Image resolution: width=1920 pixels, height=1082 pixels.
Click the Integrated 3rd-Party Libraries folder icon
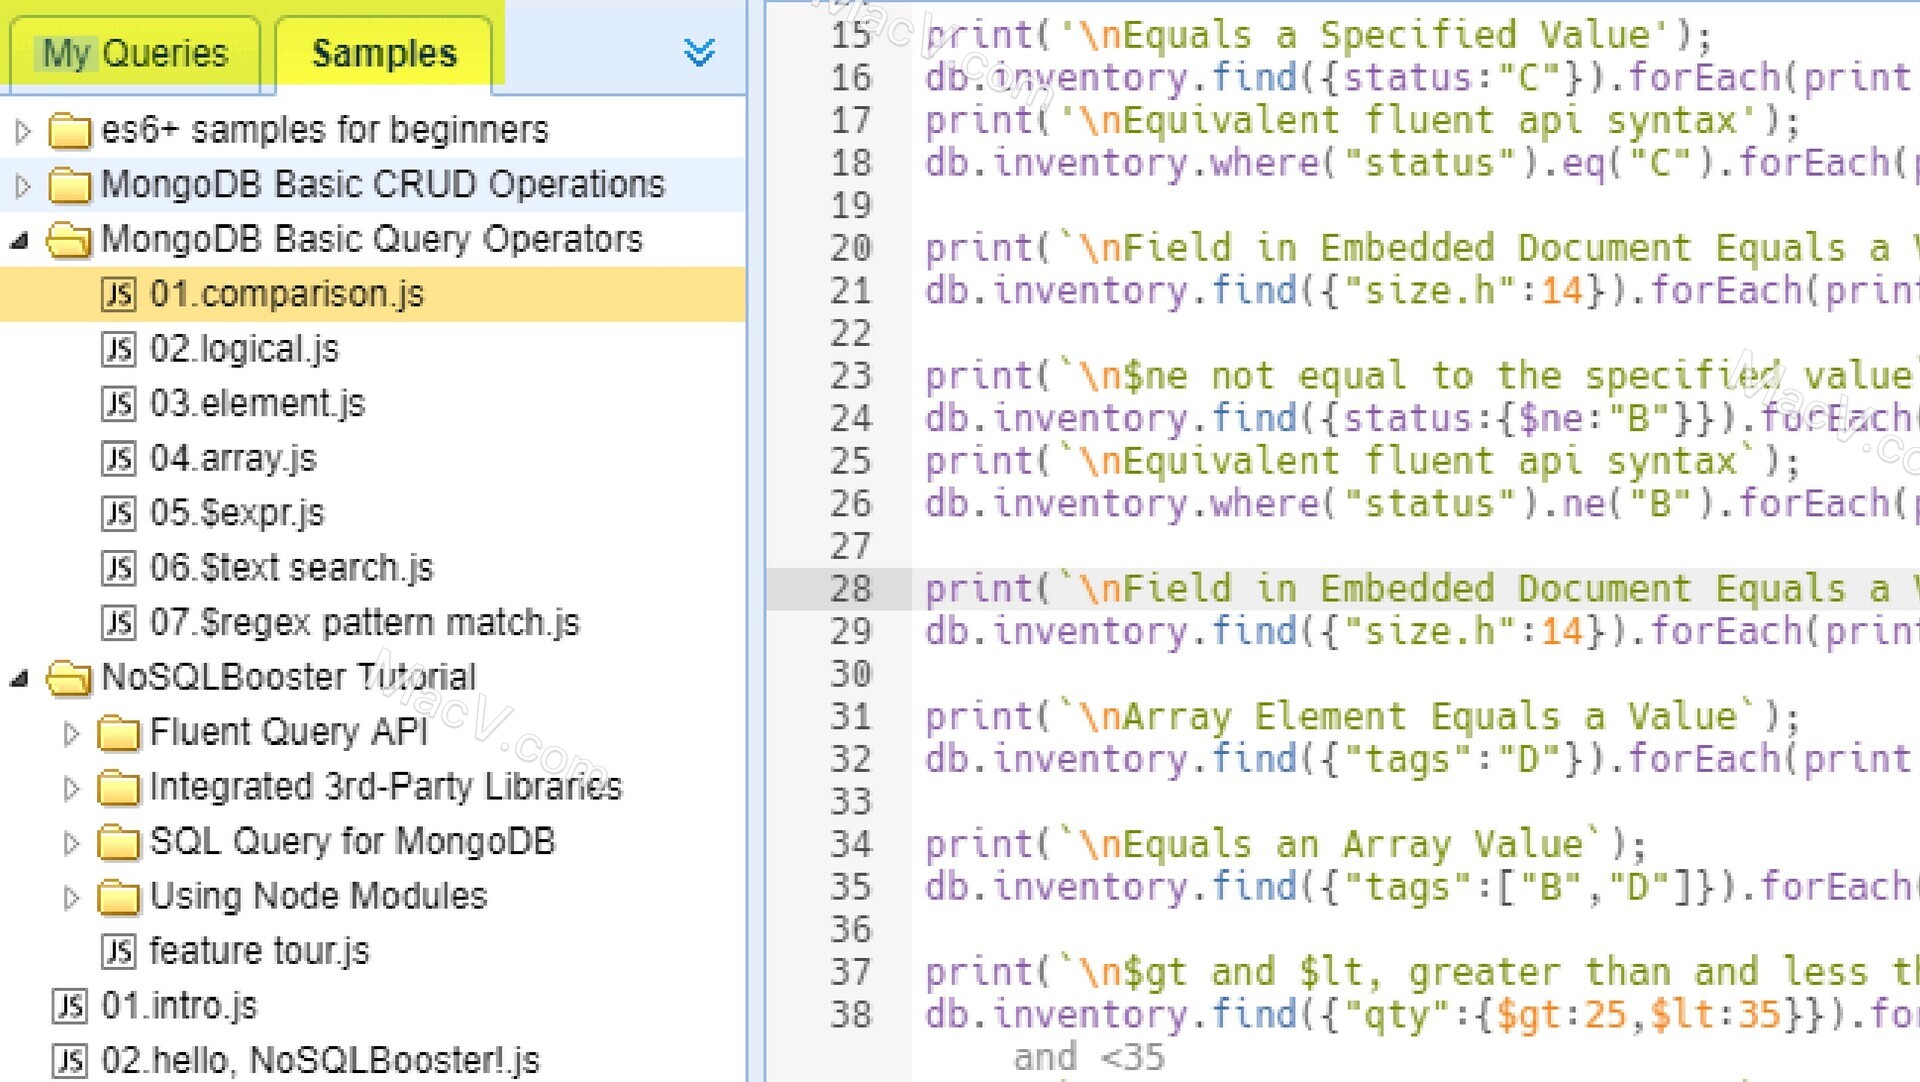click(118, 788)
